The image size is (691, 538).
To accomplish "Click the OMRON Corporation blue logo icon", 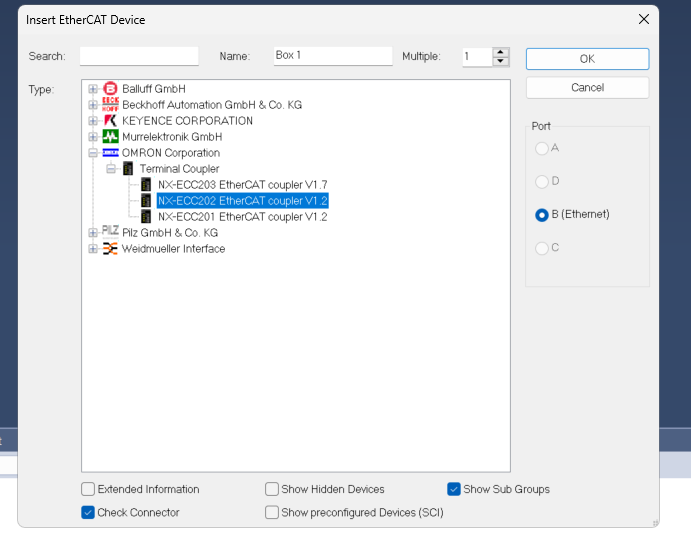I will click(x=110, y=153).
